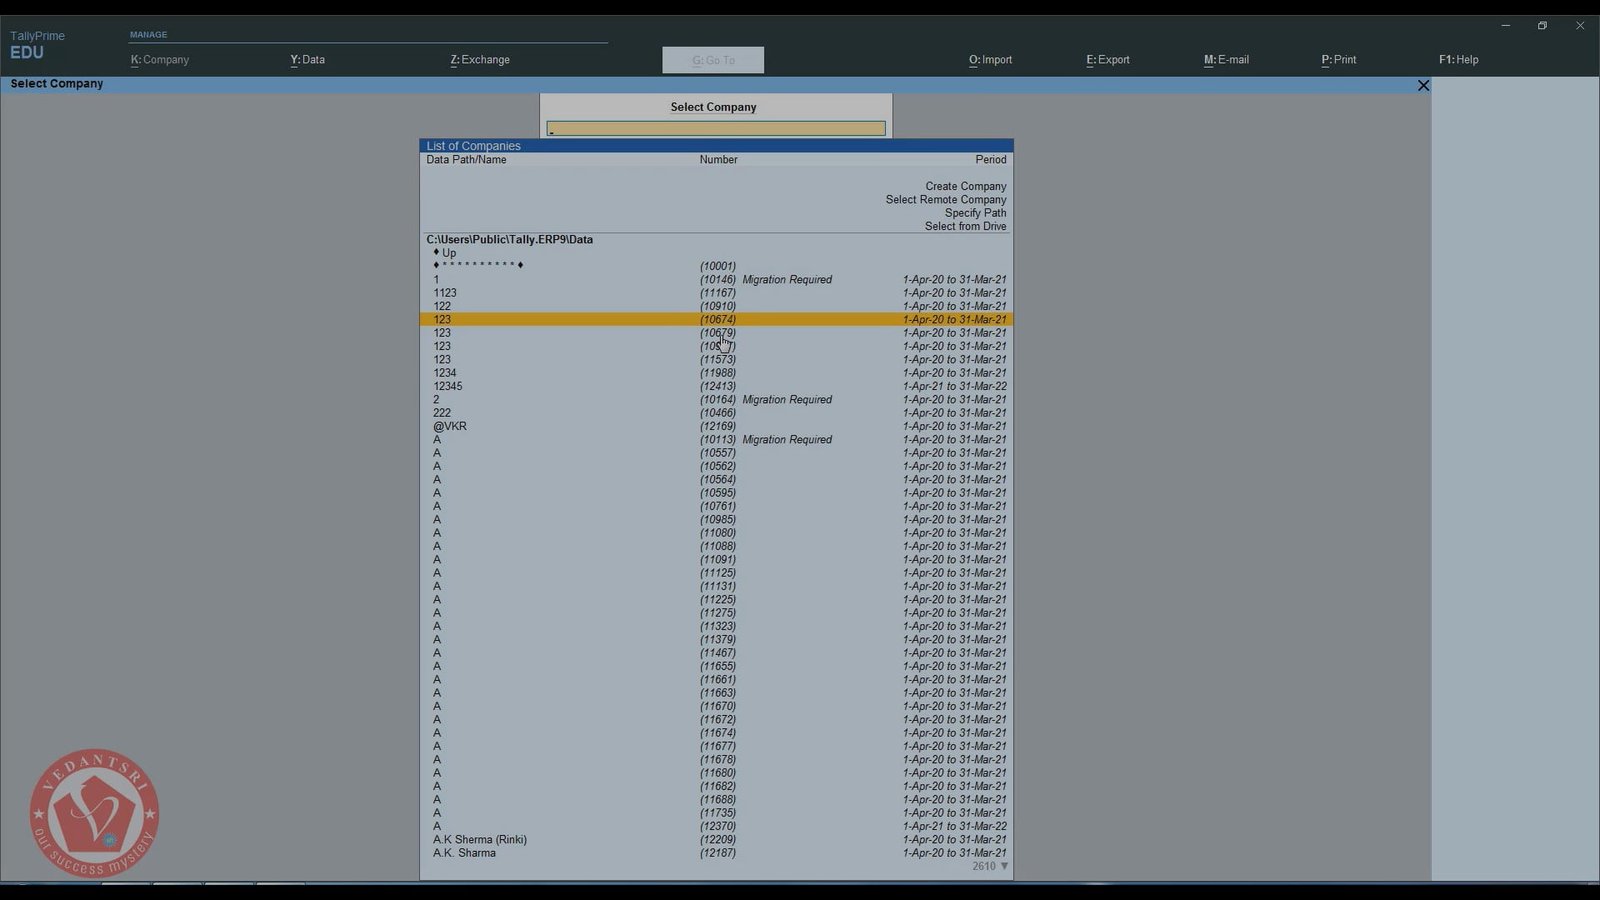Select company @VKR from the list

[x=450, y=426]
